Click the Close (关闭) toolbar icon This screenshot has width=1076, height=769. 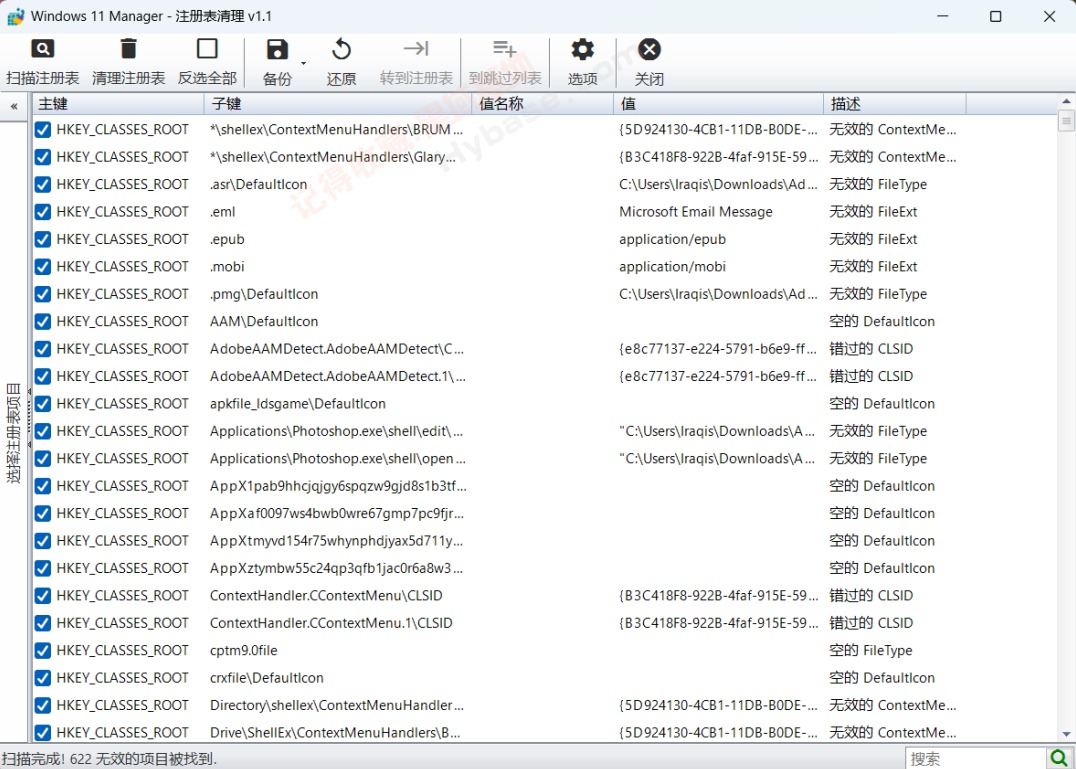tap(649, 49)
